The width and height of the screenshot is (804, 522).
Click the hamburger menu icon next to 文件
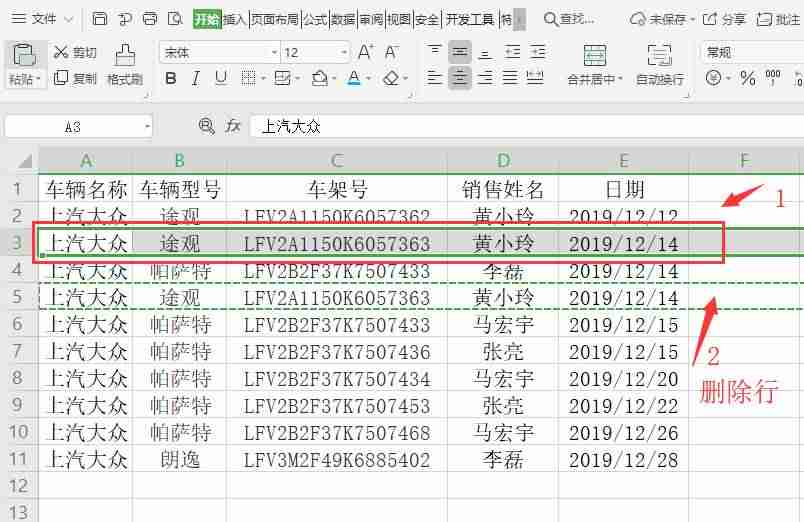click(18, 19)
